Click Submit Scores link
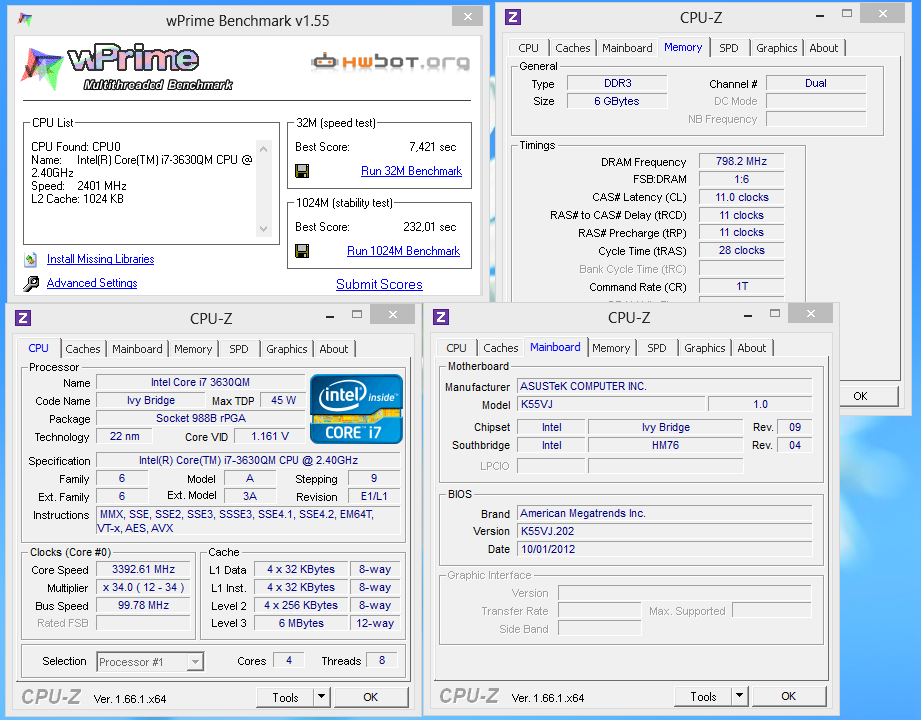Image resolution: width=921 pixels, height=720 pixels. 379,284
